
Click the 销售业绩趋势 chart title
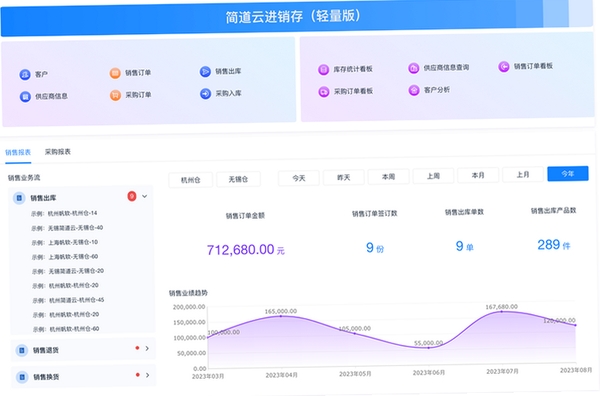point(188,293)
